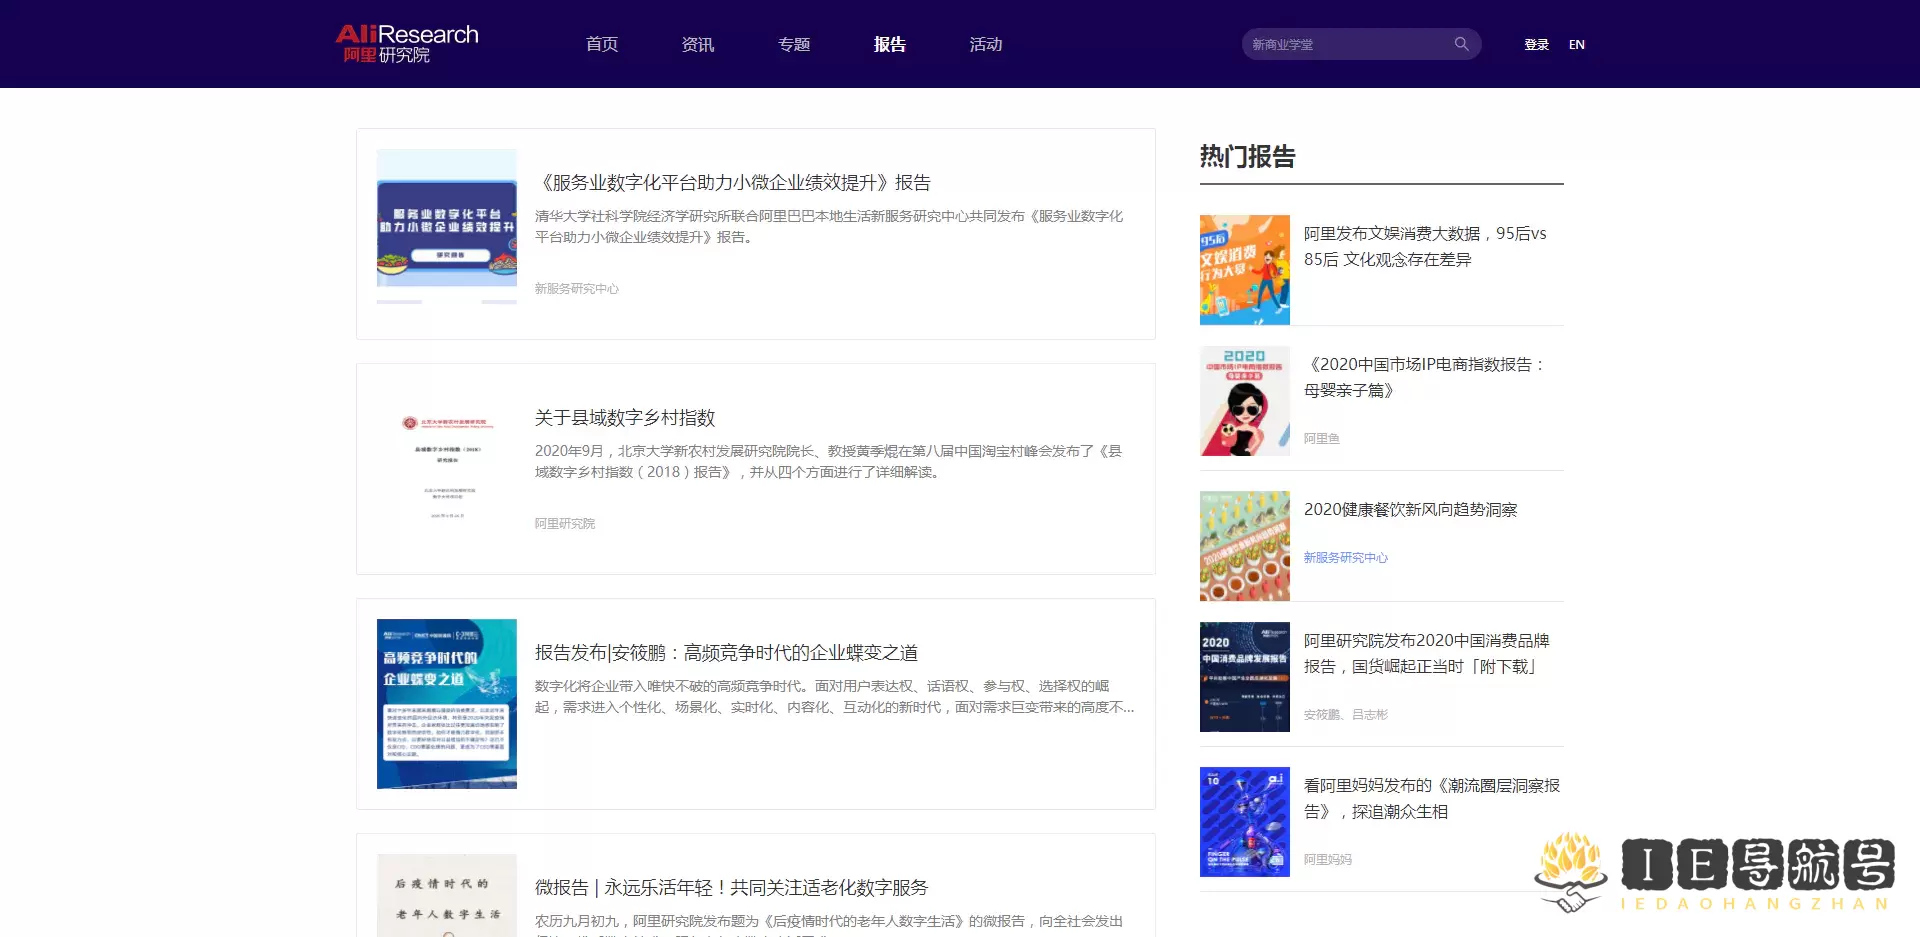Open 报告发布|安筱鹏:高频竞争时代的企业蝶变之道
Image resolution: width=1920 pixels, height=937 pixels.
(x=726, y=653)
